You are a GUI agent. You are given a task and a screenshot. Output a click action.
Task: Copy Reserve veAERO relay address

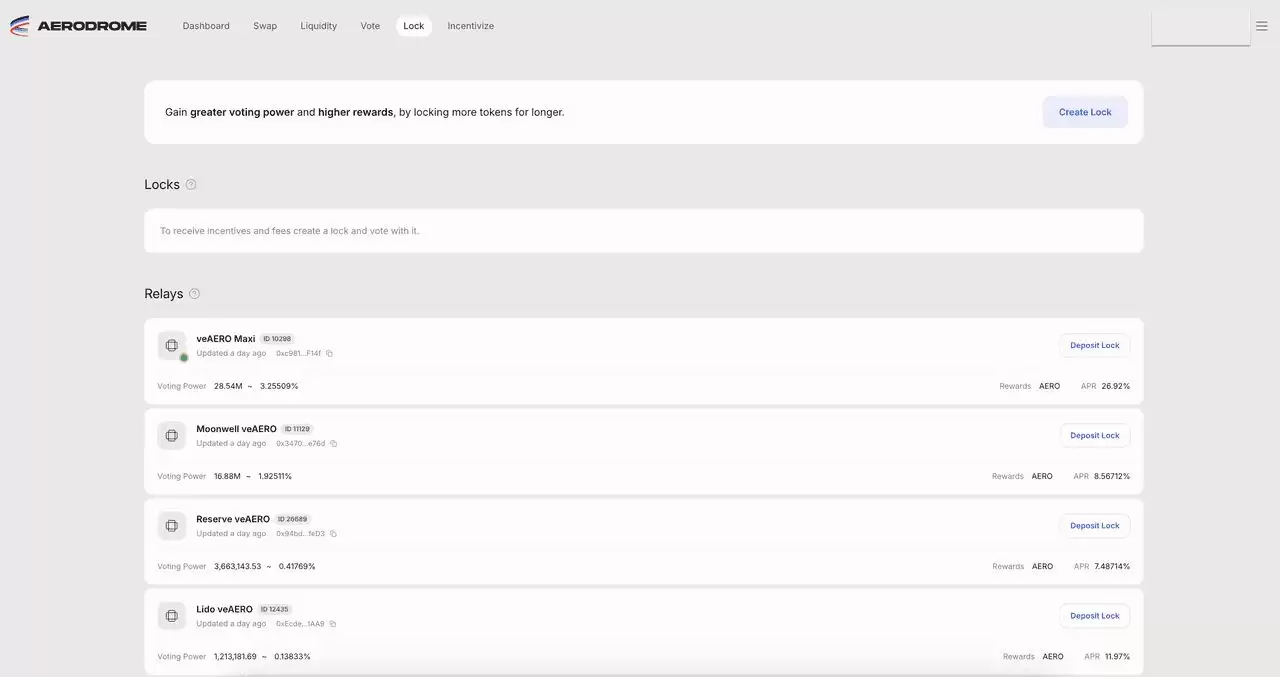(x=333, y=534)
